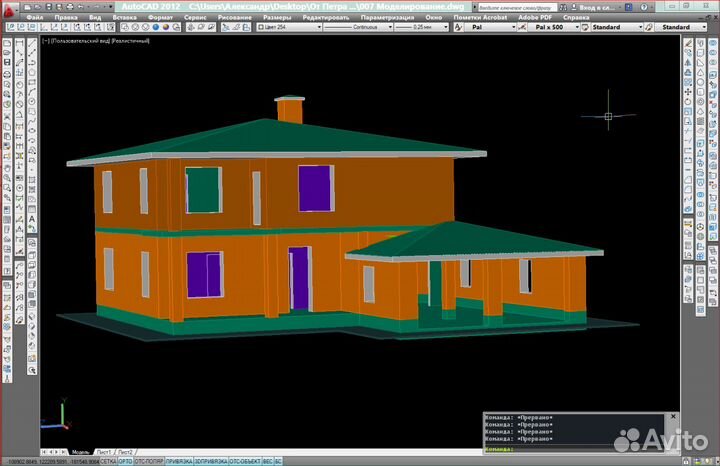The width and height of the screenshot is (720, 466).
Task: Open the Файл menu
Action: click(x=35, y=17)
